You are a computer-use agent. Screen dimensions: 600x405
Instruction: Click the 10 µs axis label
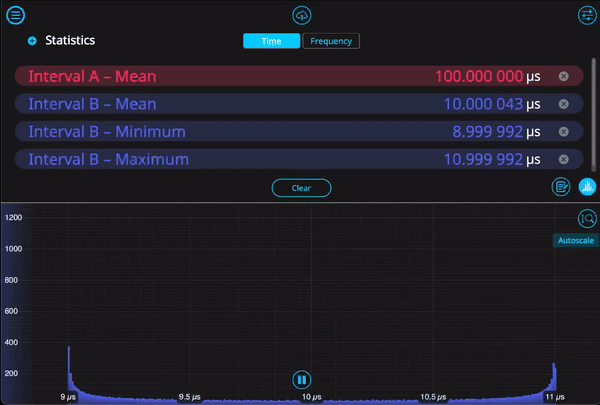click(x=311, y=397)
